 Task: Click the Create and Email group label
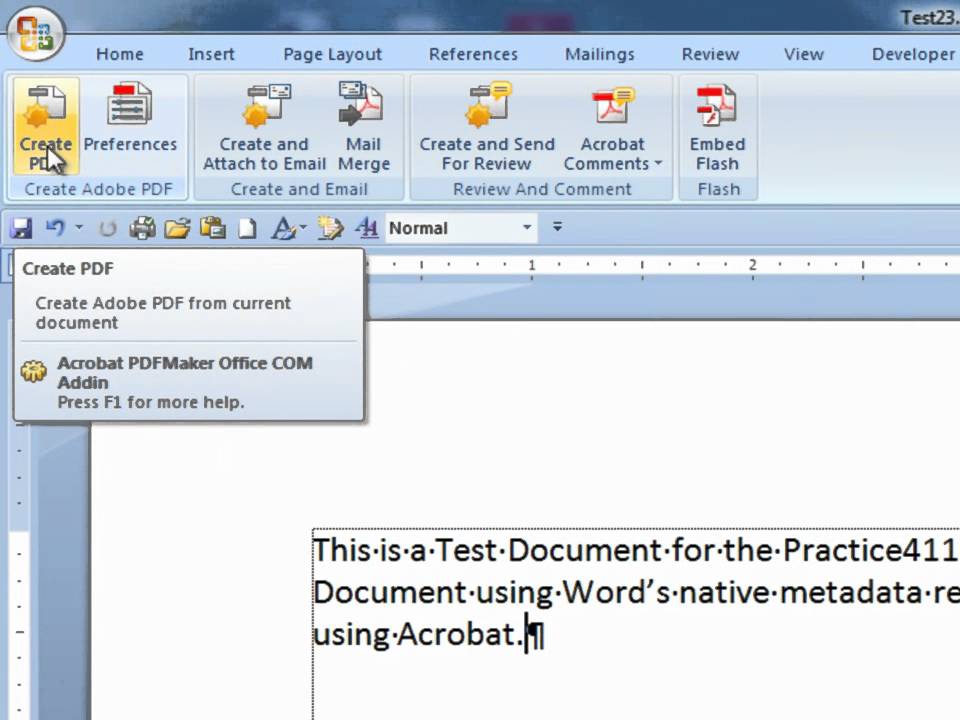click(299, 189)
